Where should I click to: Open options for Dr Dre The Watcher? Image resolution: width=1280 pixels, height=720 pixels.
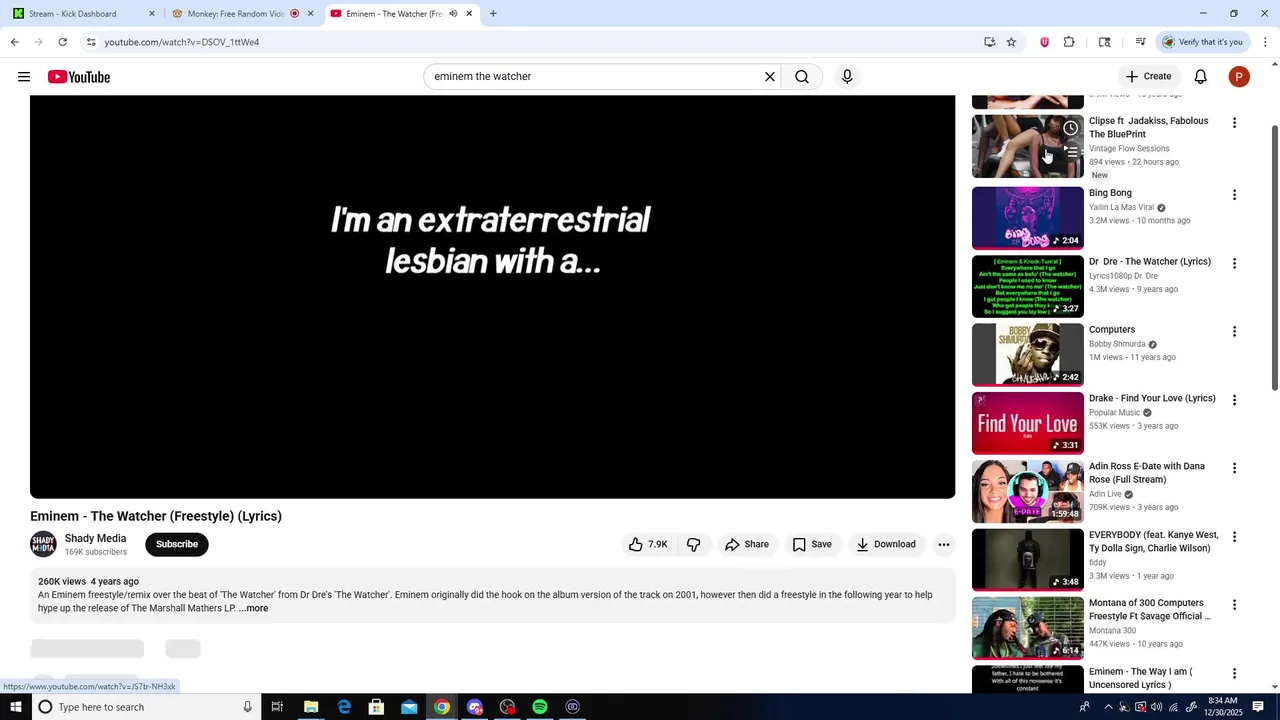pyautogui.click(x=1234, y=263)
